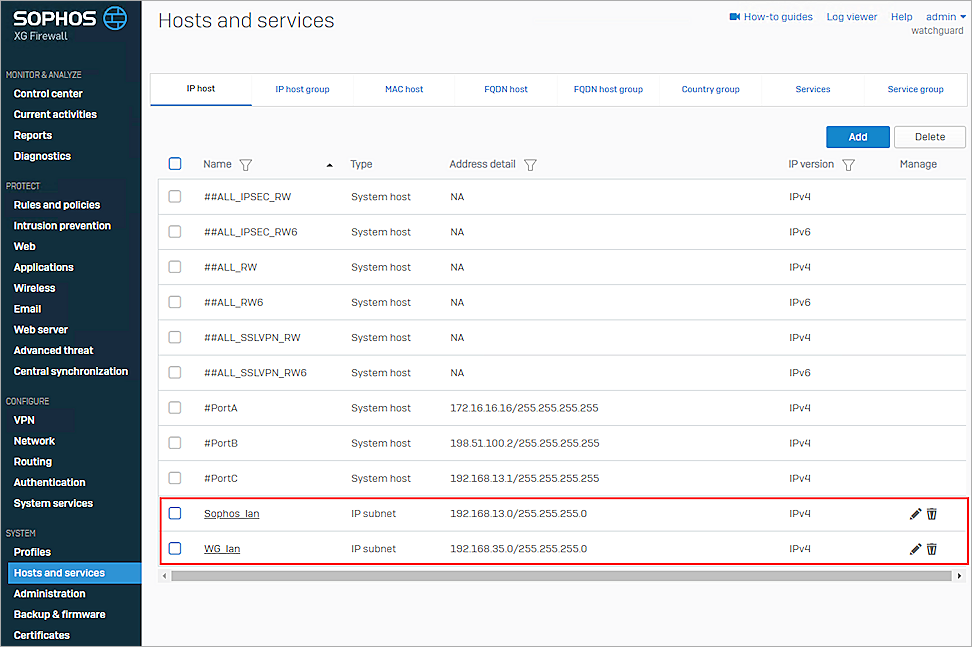Viewport: 972px width, 647px height.
Task: Navigate to Hosts and services in the sidebar
Action: tap(60, 572)
